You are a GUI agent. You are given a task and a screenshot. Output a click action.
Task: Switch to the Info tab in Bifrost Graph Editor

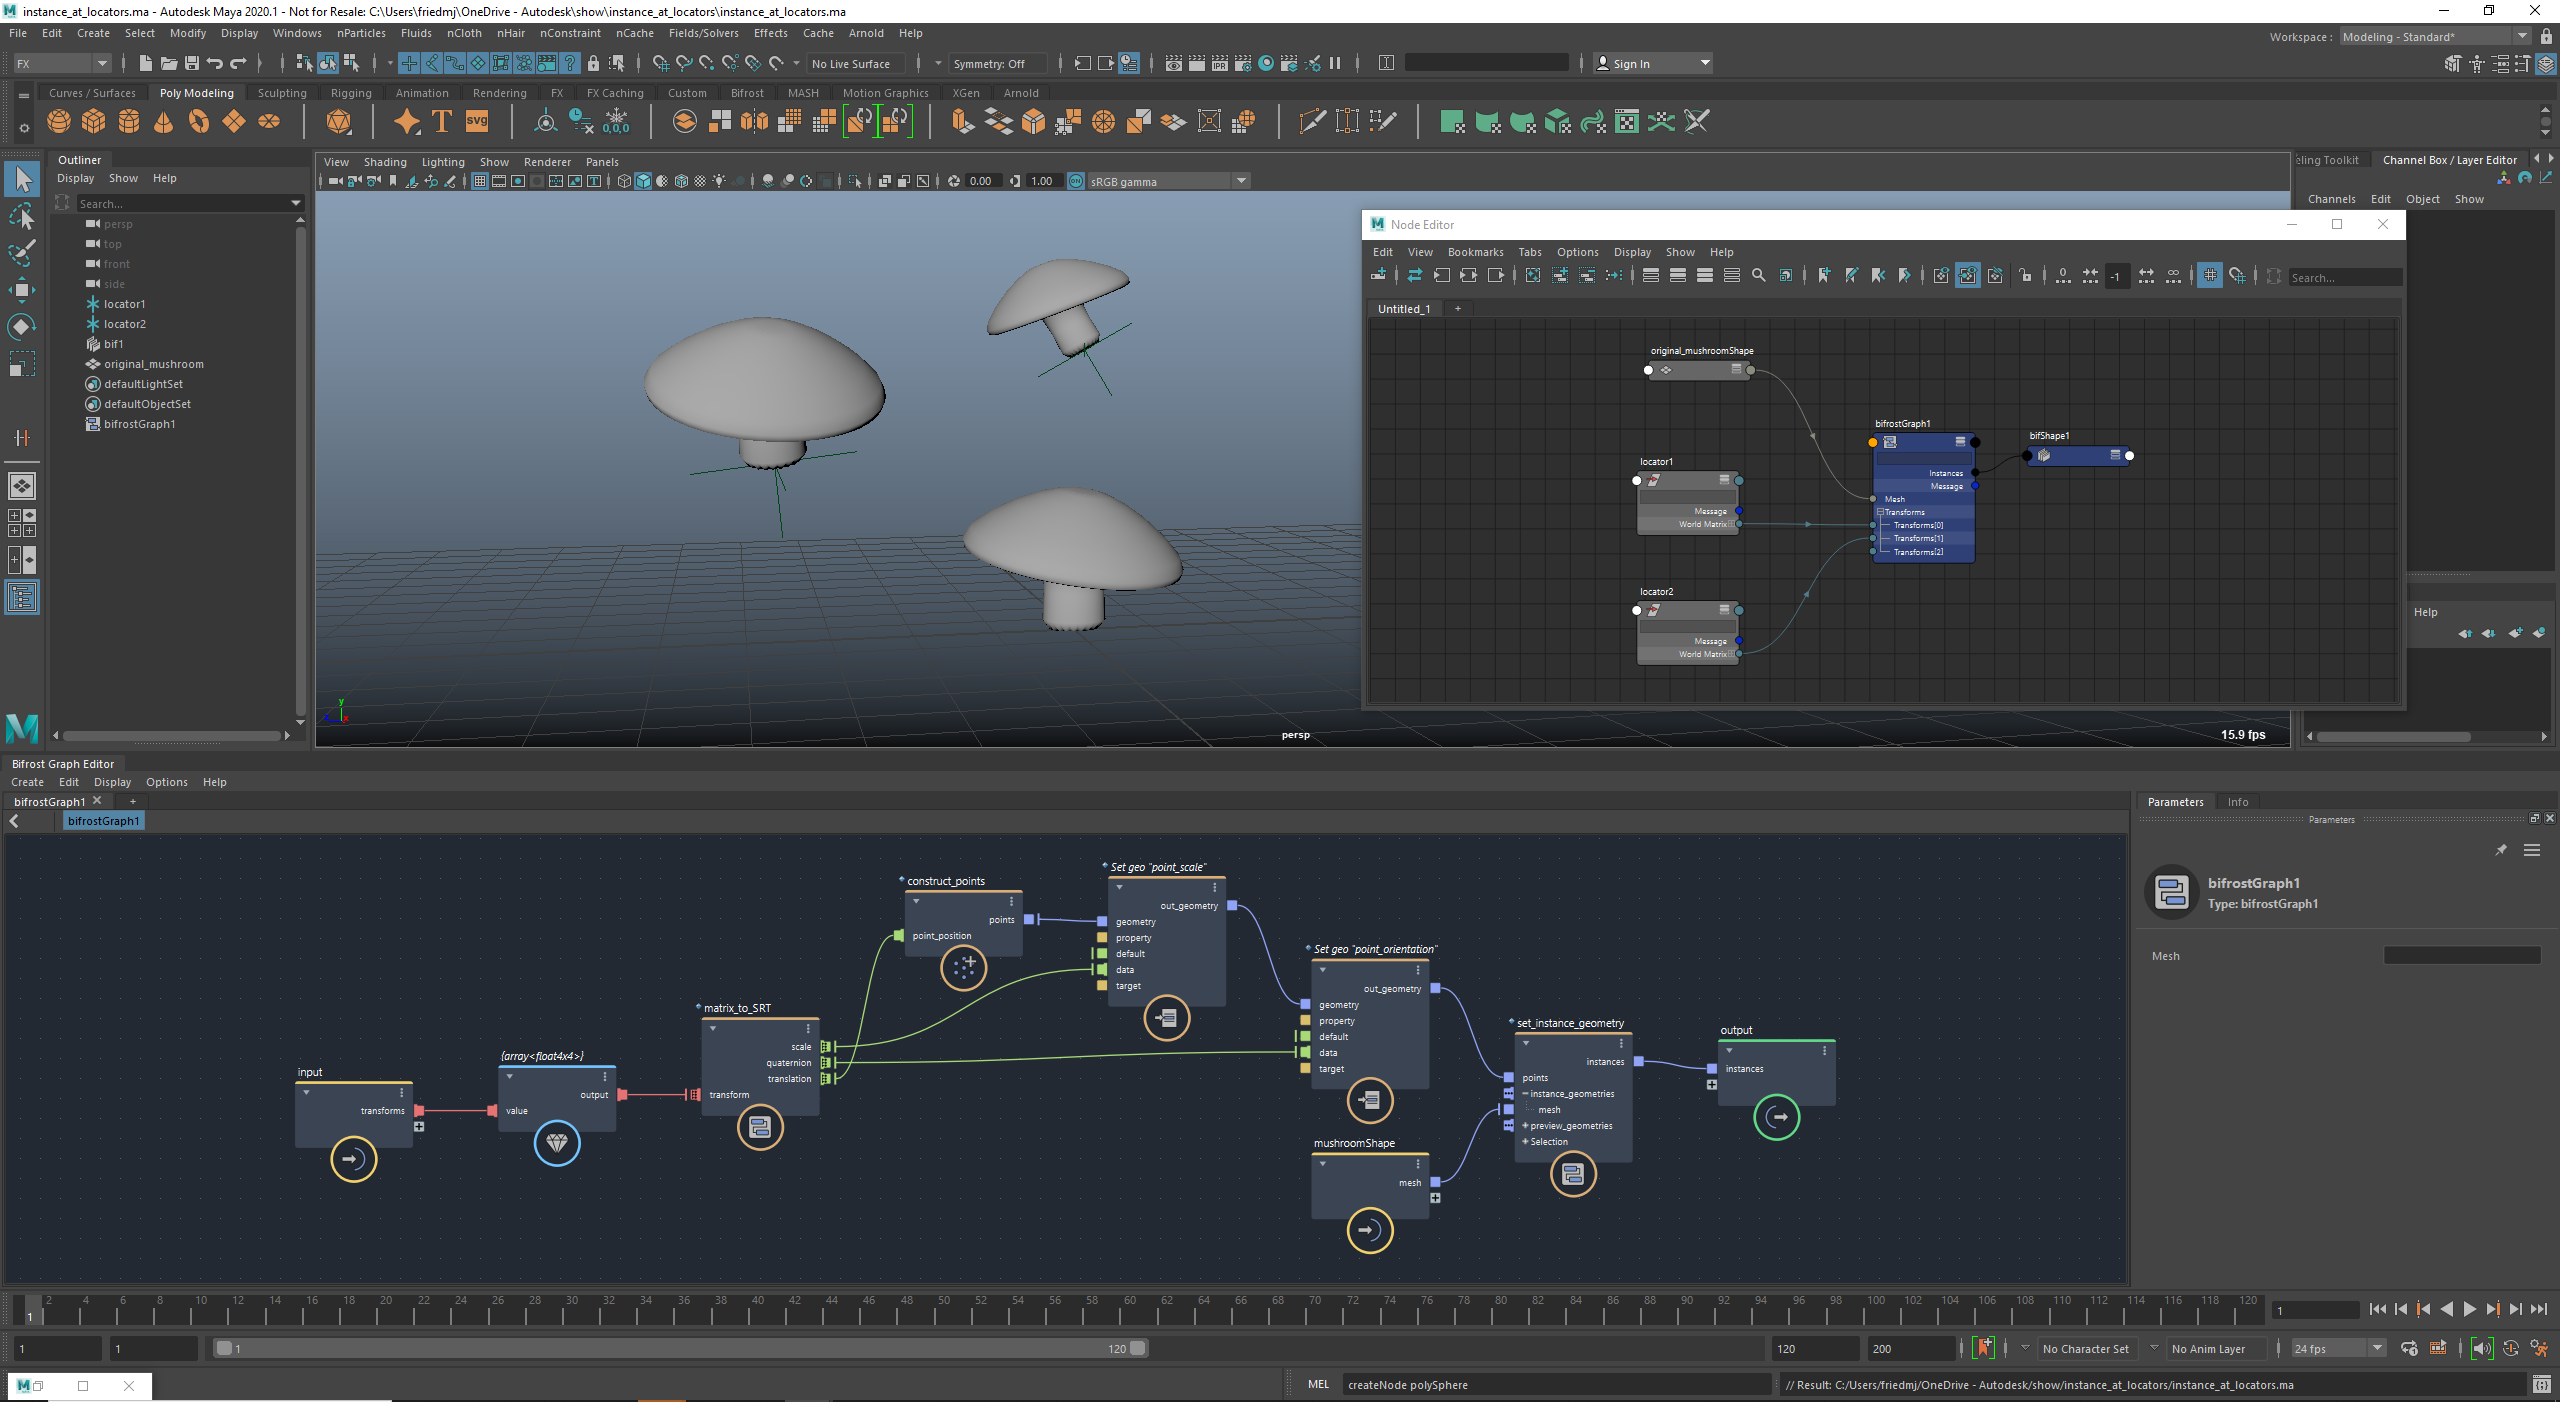[x=2237, y=801]
